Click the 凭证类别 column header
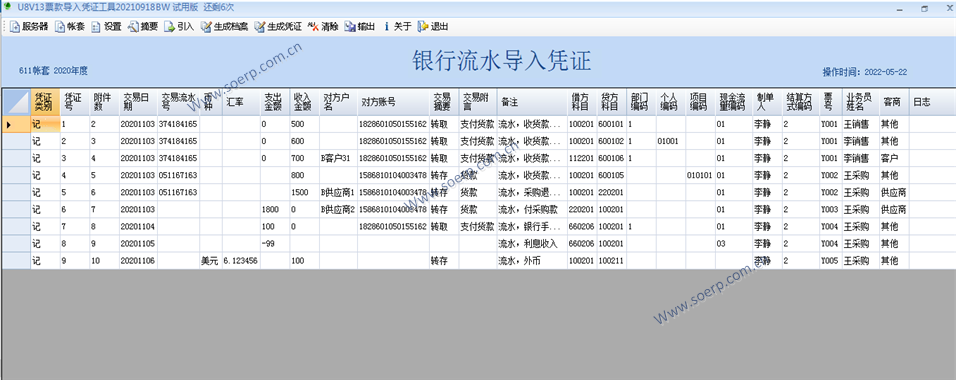 [x=45, y=102]
